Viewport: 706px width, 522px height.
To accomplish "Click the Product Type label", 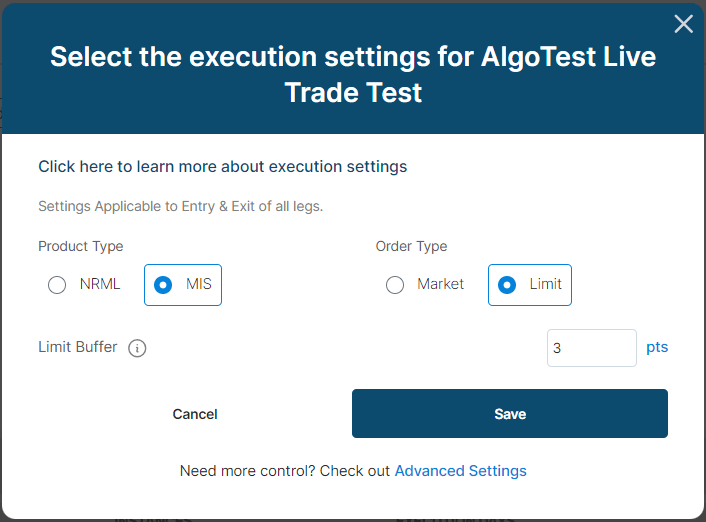I will (x=80, y=247).
